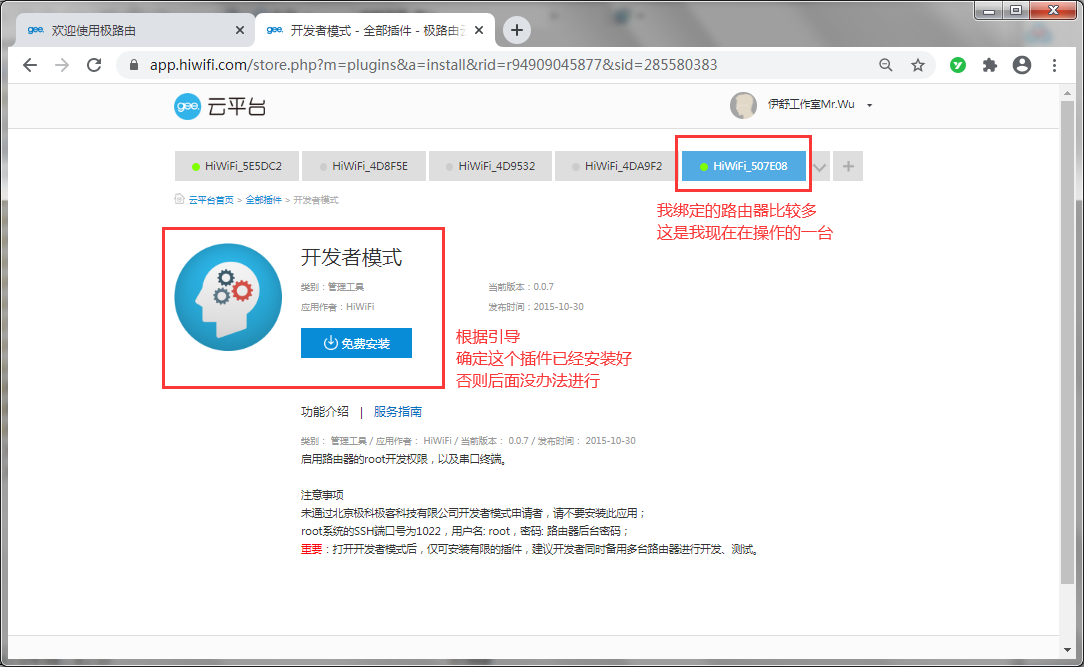Open the zoom magnifier in address bar
Viewport: 1084px width, 667px height.
pyautogui.click(x=886, y=65)
